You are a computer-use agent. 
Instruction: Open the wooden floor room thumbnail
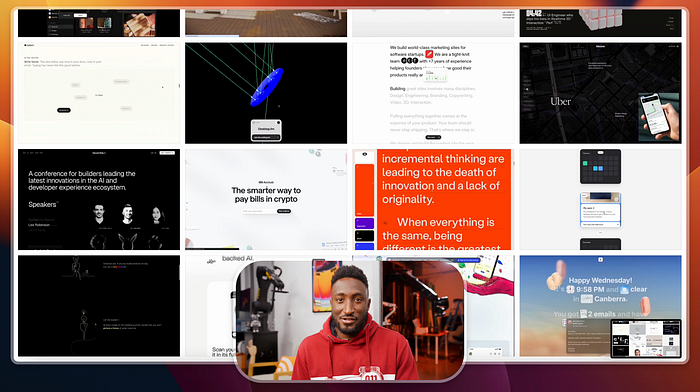coord(266,23)
